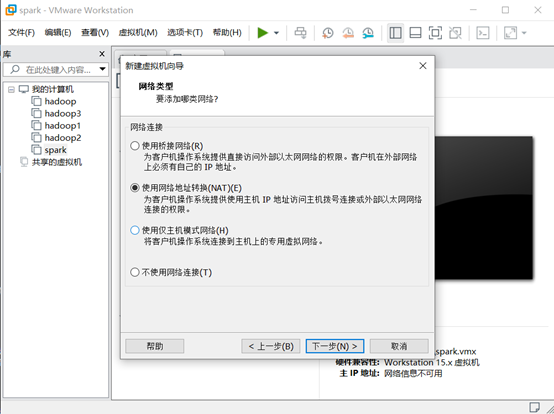554x414 pixels.
Task: Open the snapshot manager icon
Action: (x=368, y=33)
